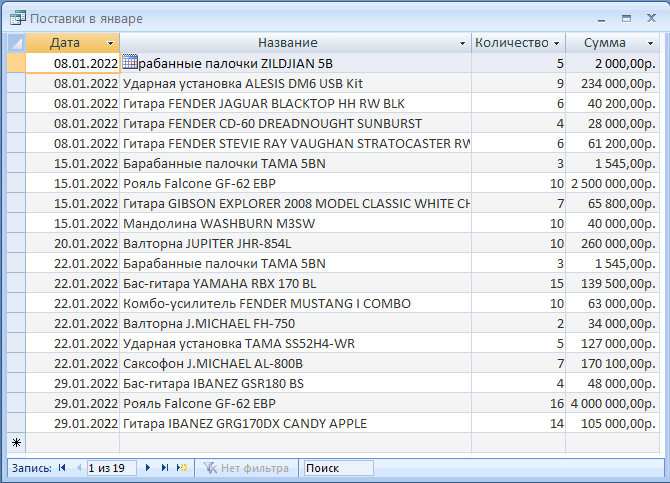Image resolution: width=670 pixels, height=483 pixels.
Task: Open date picker calendar icon in first row
Action: pyautogui.click(x=130, y=62)
